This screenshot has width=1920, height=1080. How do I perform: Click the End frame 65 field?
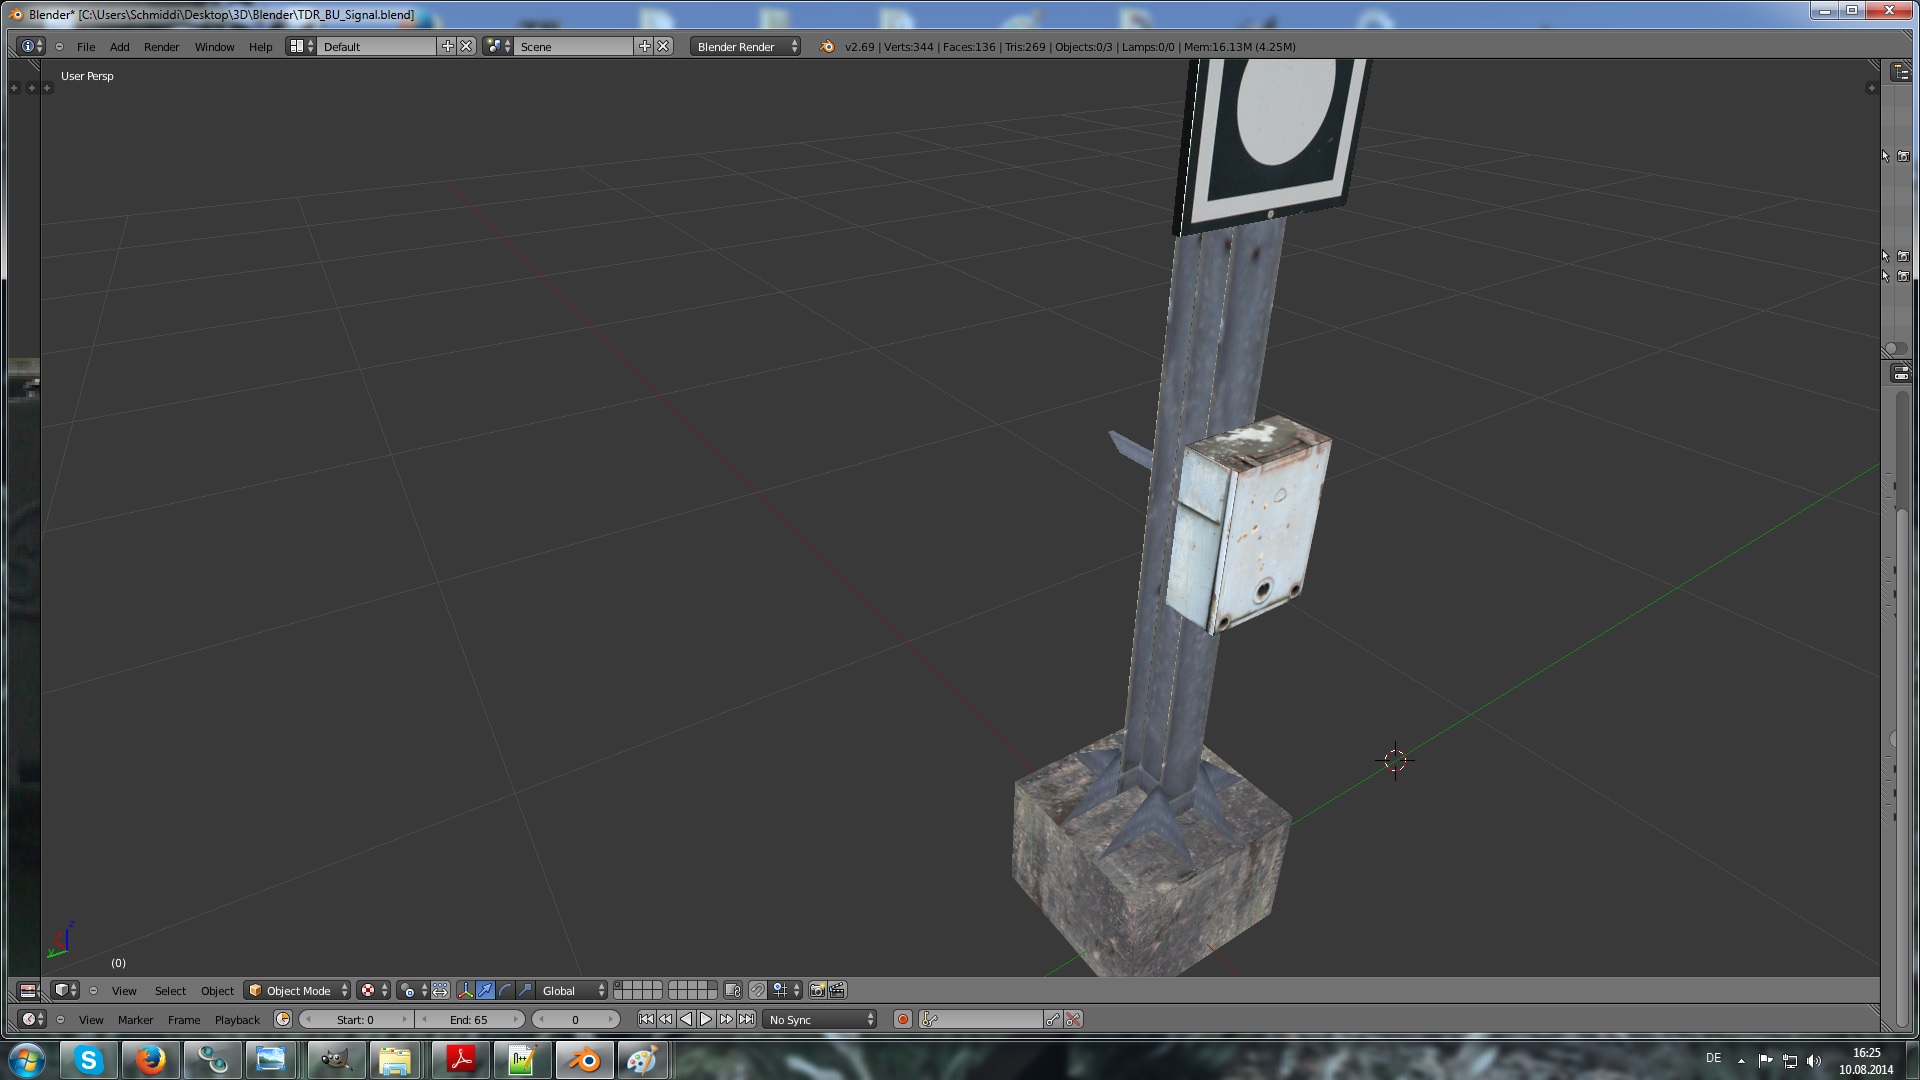pos(469,1019)
